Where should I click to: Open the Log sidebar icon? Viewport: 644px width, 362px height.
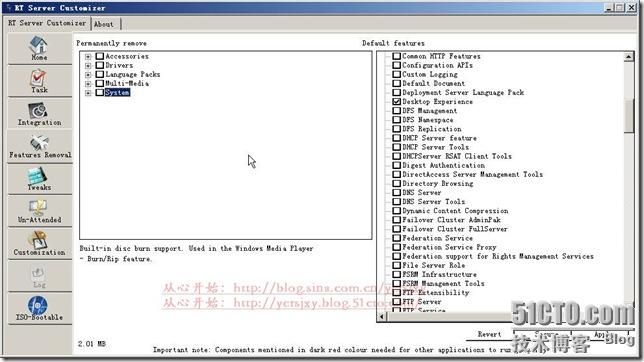coord(39,277)
